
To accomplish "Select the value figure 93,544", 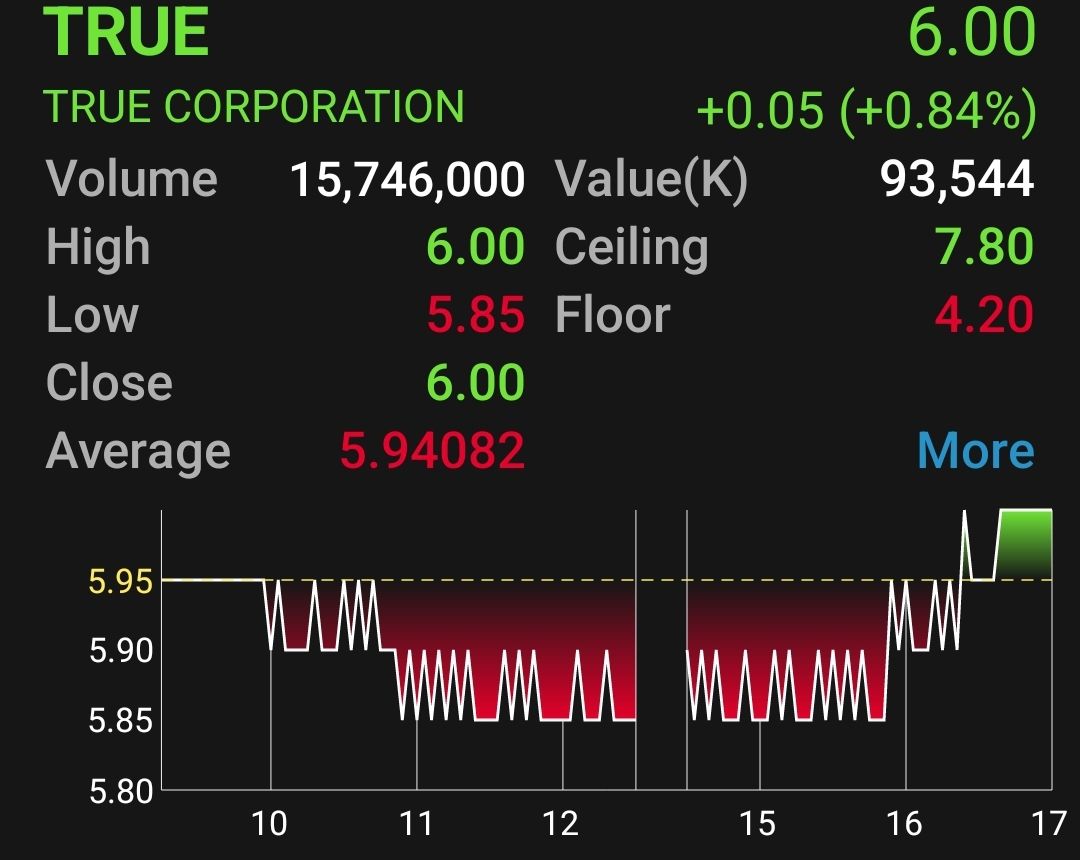I will 957,180.
